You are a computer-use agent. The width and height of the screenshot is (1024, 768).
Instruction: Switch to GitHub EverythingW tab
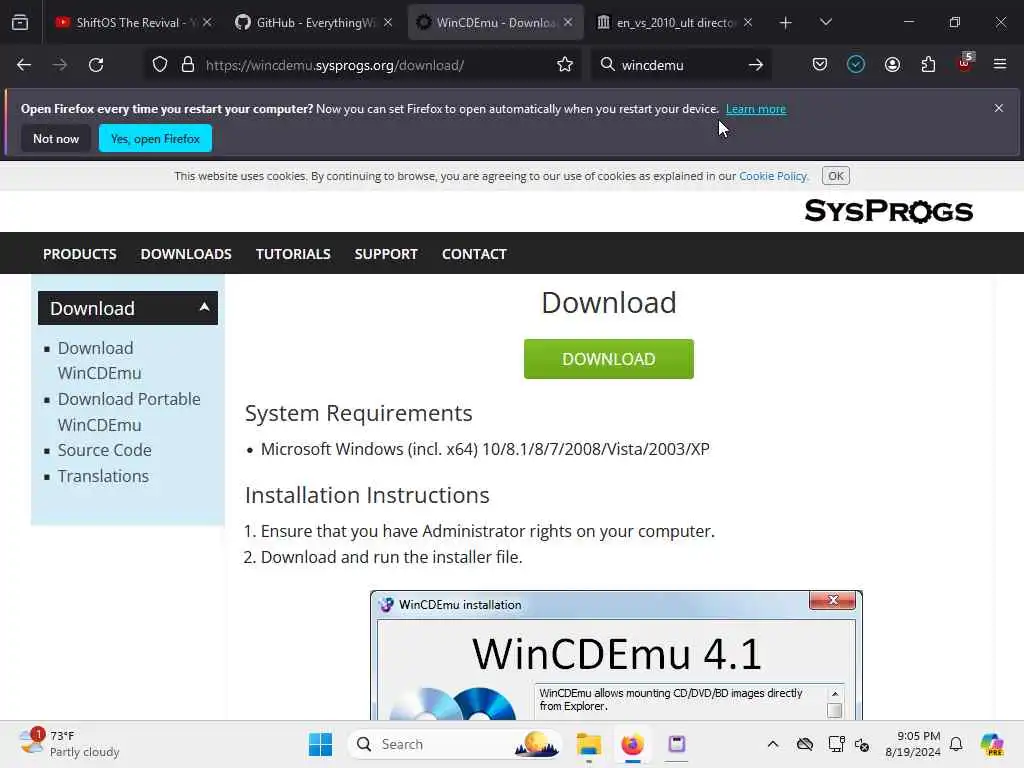tap(307, 22)
